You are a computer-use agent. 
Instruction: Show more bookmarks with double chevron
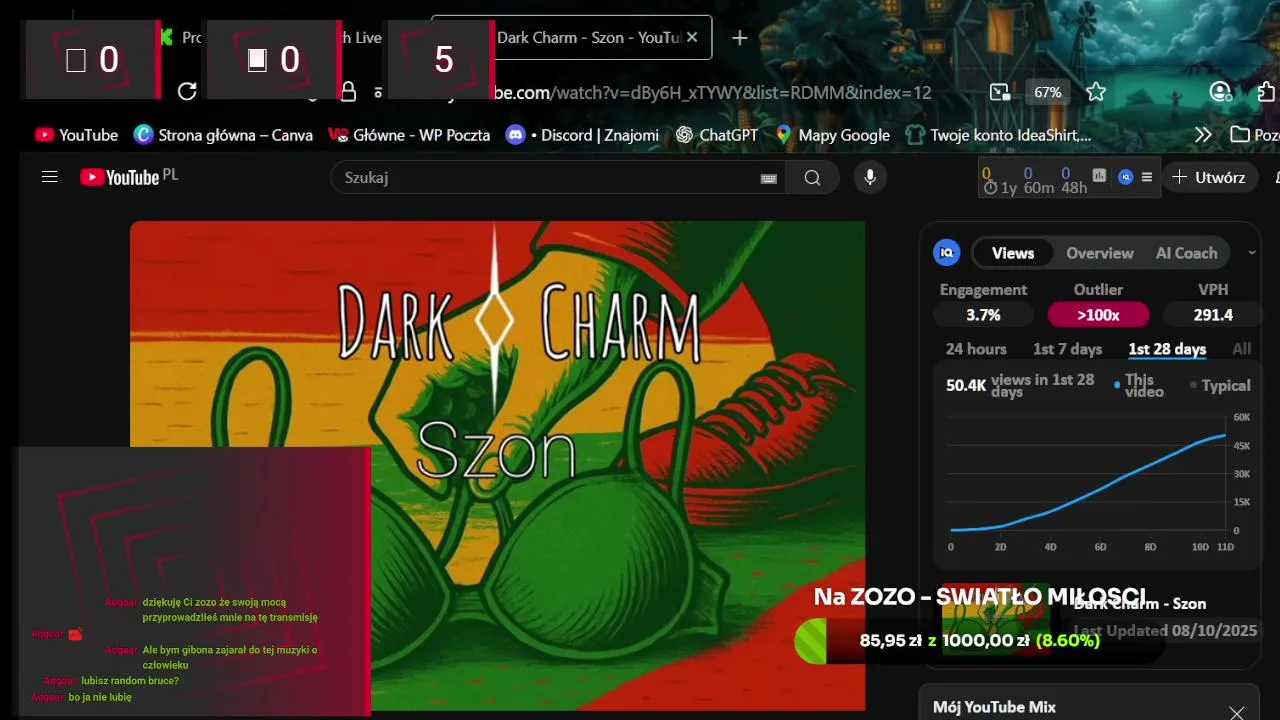[1203, 135]
